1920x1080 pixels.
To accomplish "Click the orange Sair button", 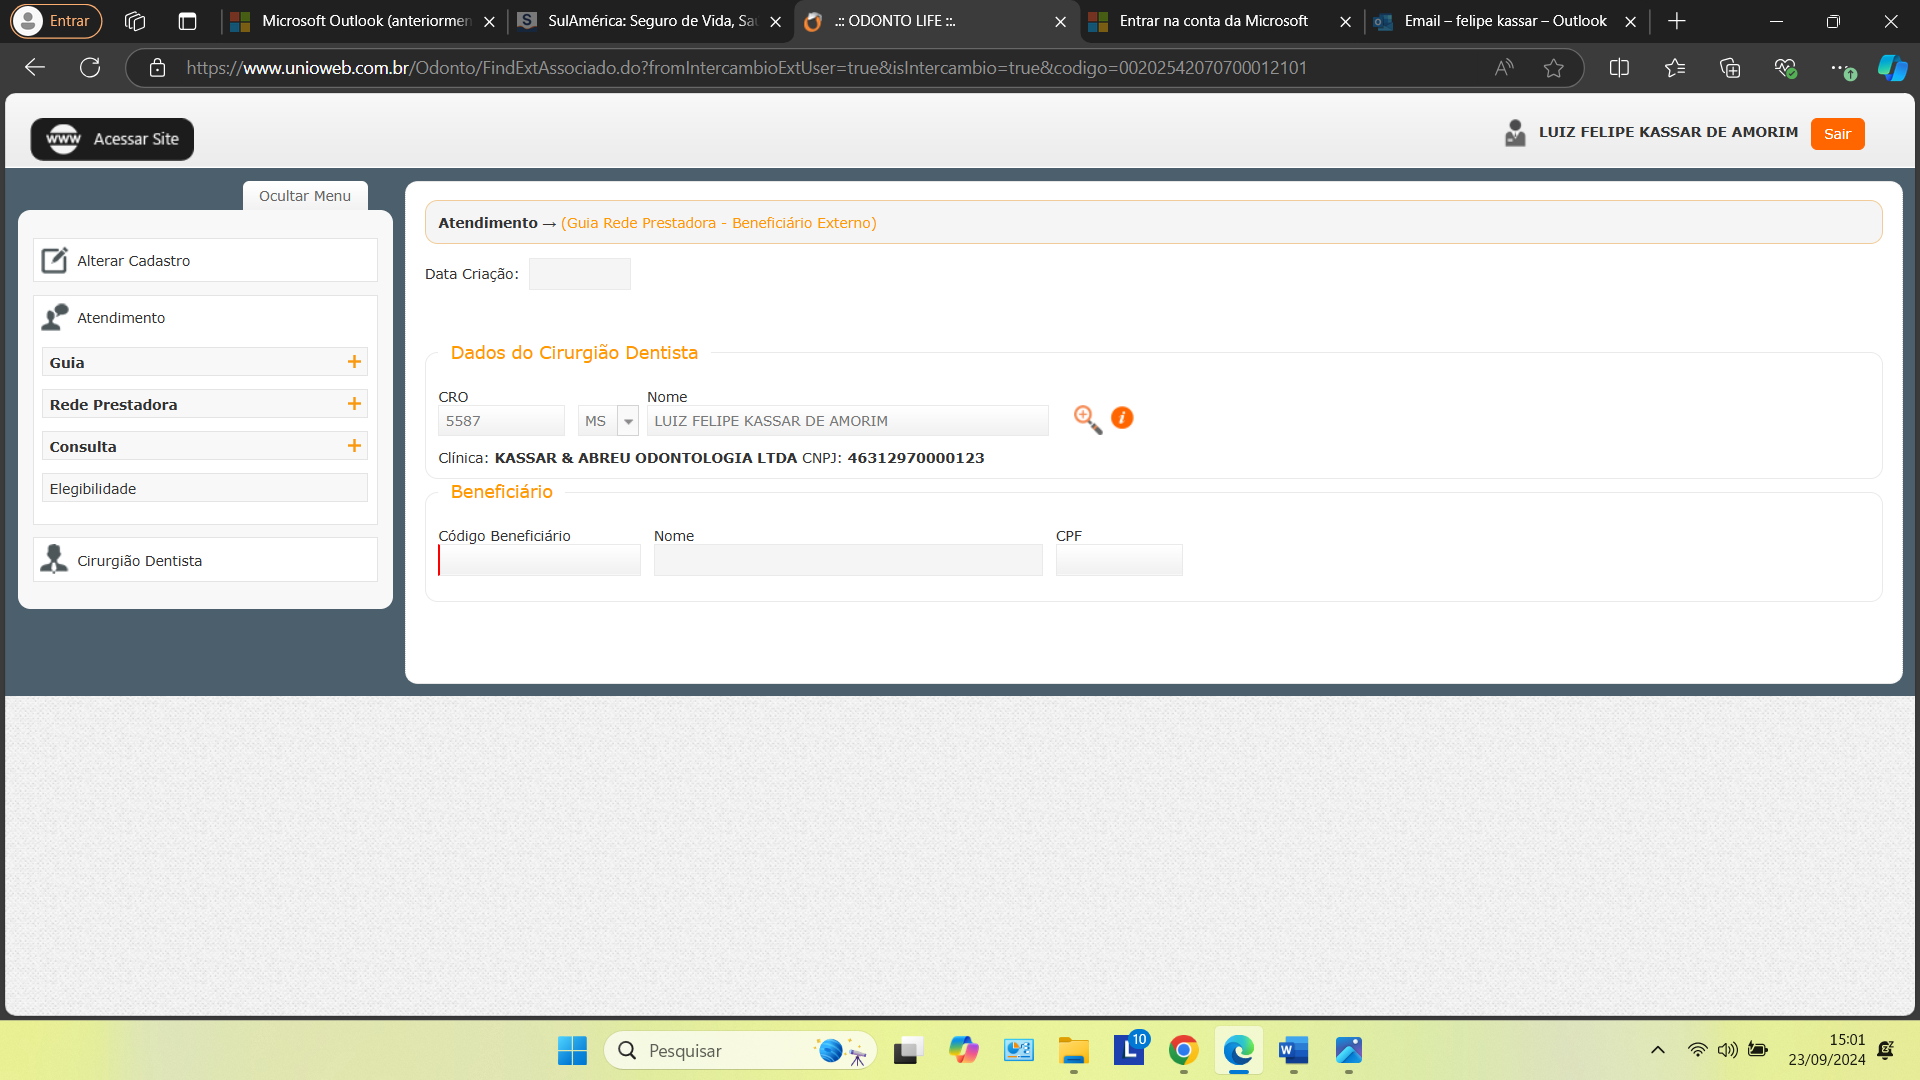I will tap(1837, 134).
